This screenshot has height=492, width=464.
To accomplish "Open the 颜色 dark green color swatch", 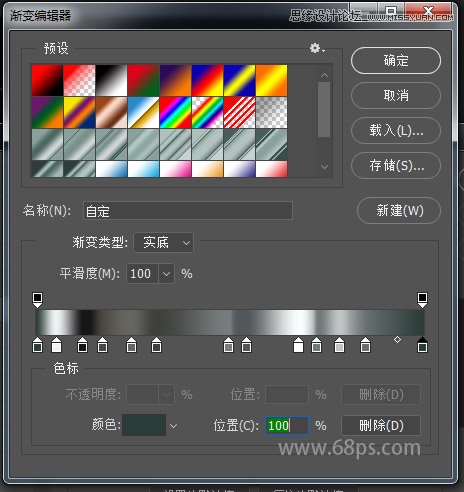I will coord(144,425).
